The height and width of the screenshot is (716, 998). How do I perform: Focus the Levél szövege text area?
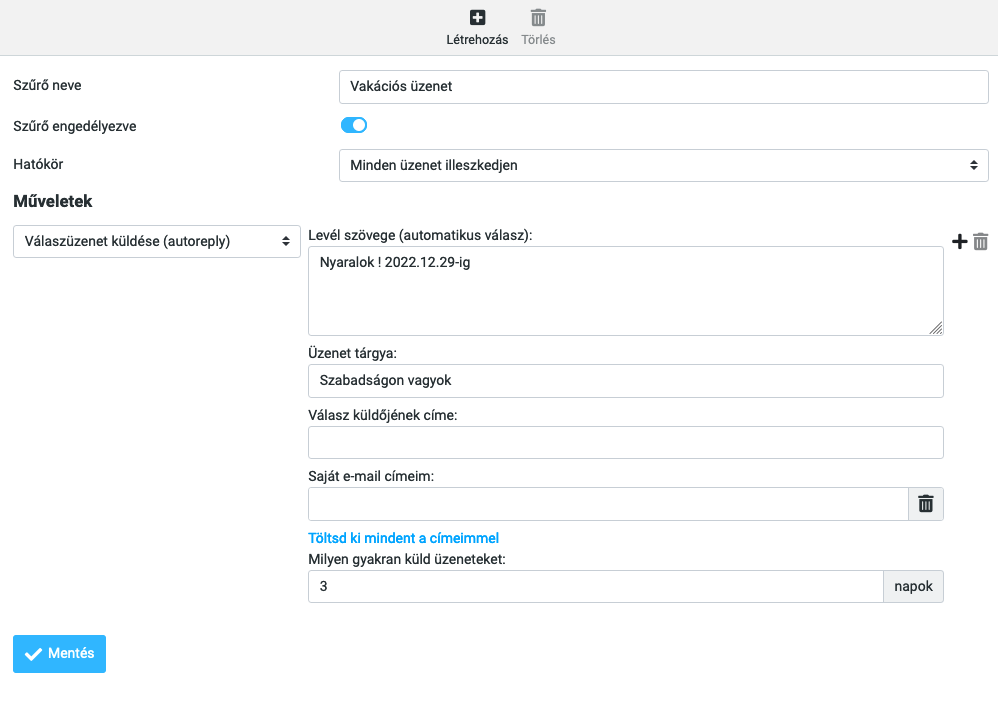click(626, 291)
